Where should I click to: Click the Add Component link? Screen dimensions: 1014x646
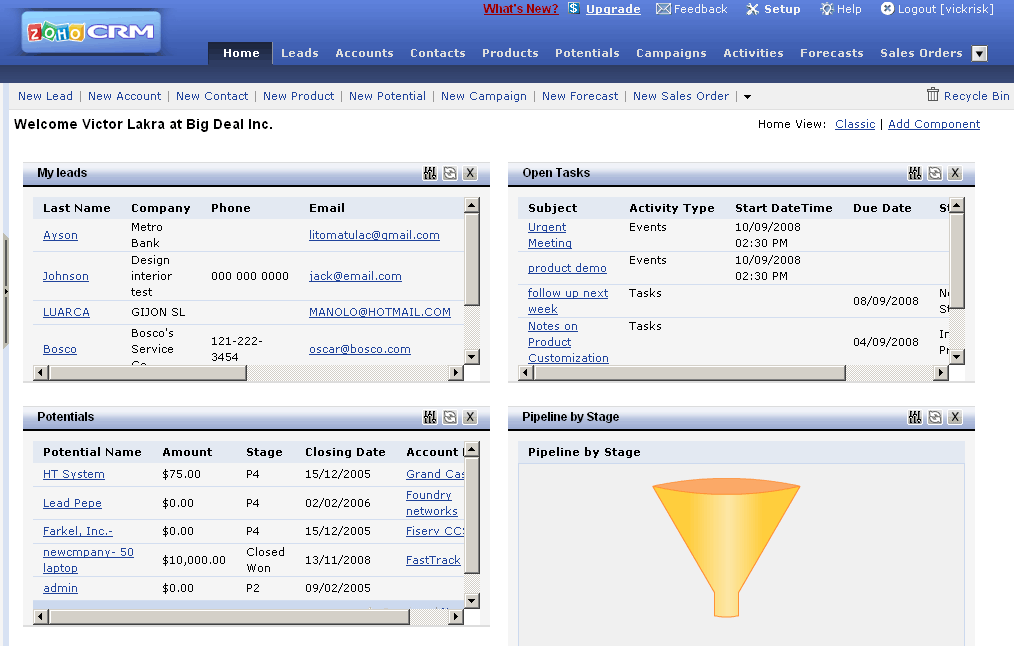[x=934, y=124]
